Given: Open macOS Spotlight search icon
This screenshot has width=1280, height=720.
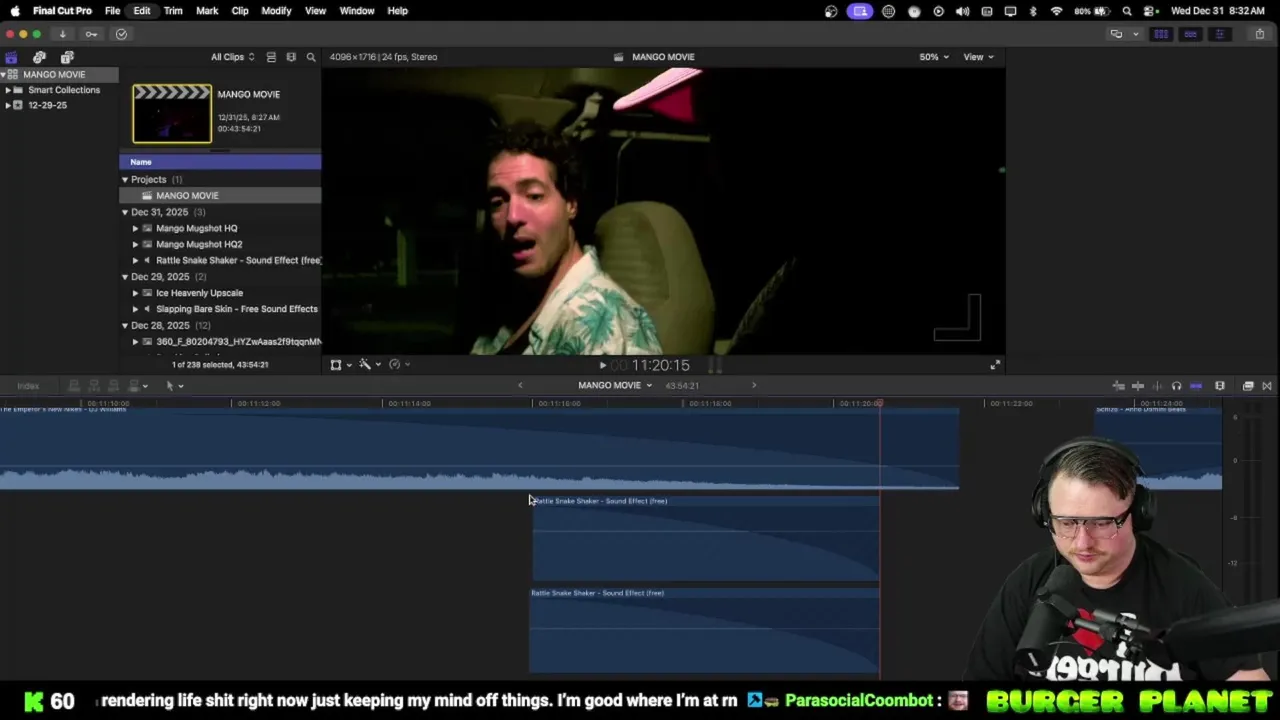Looking at the screenshot, I should click(1127, 11).
